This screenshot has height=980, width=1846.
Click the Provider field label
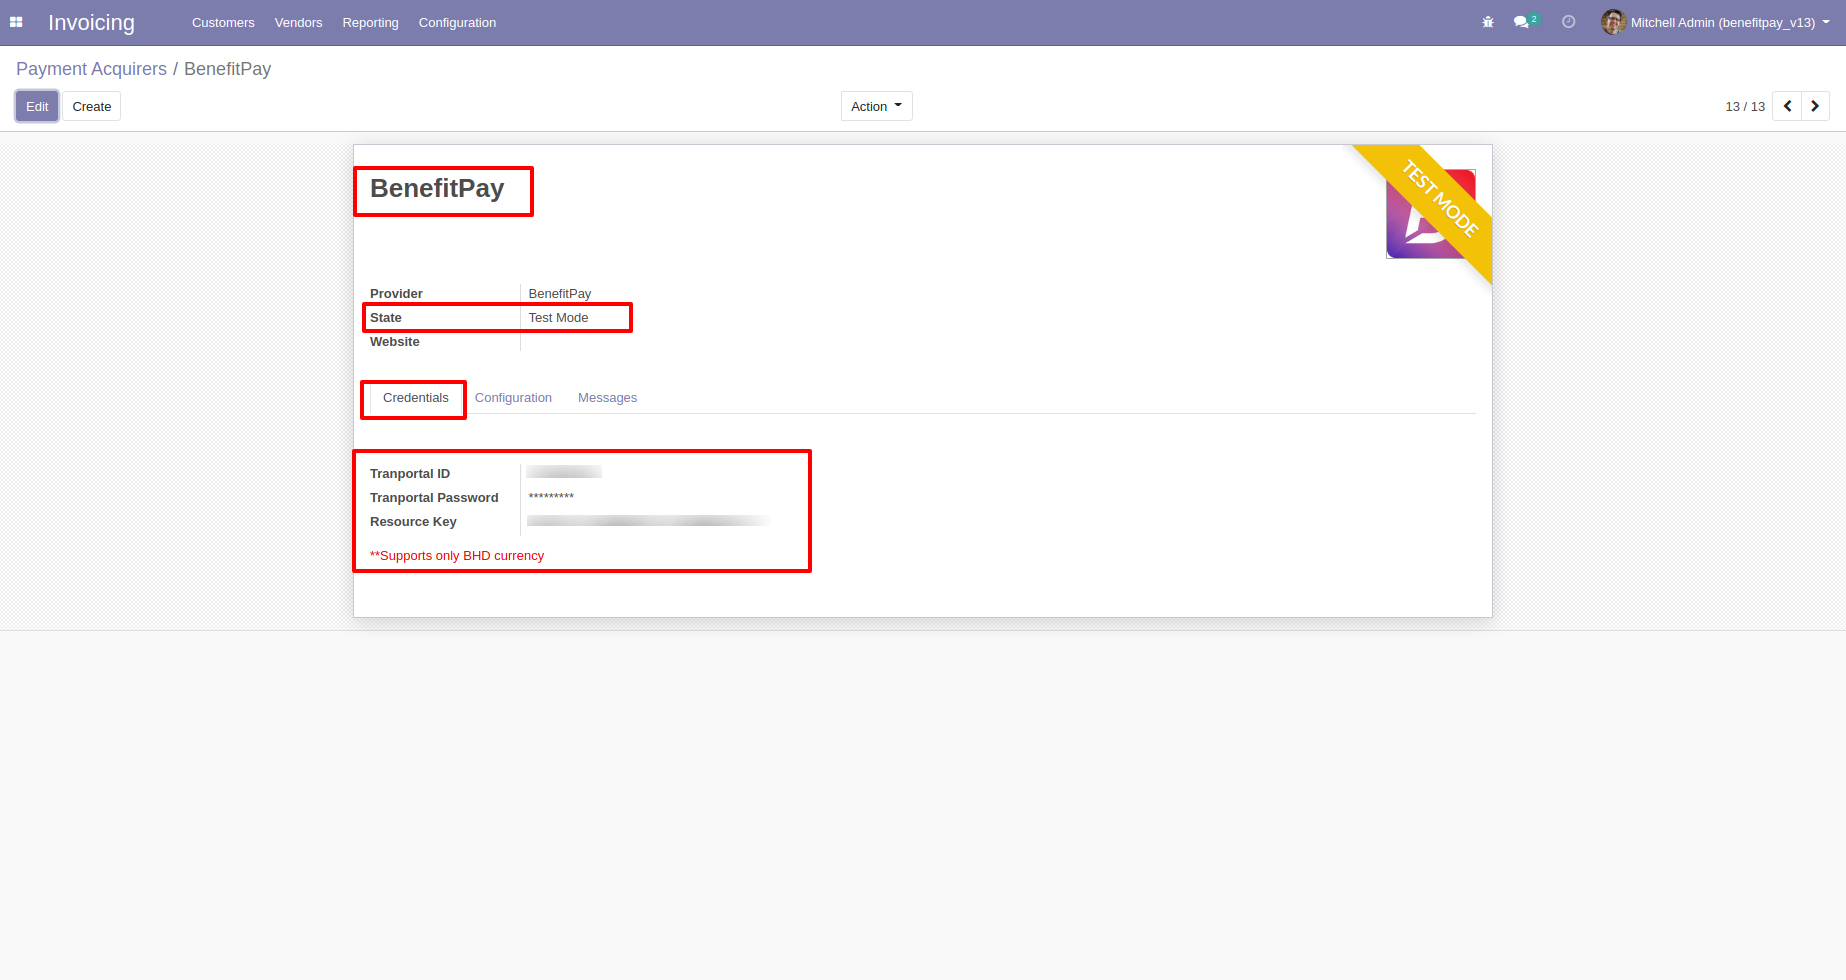point(396,293)
